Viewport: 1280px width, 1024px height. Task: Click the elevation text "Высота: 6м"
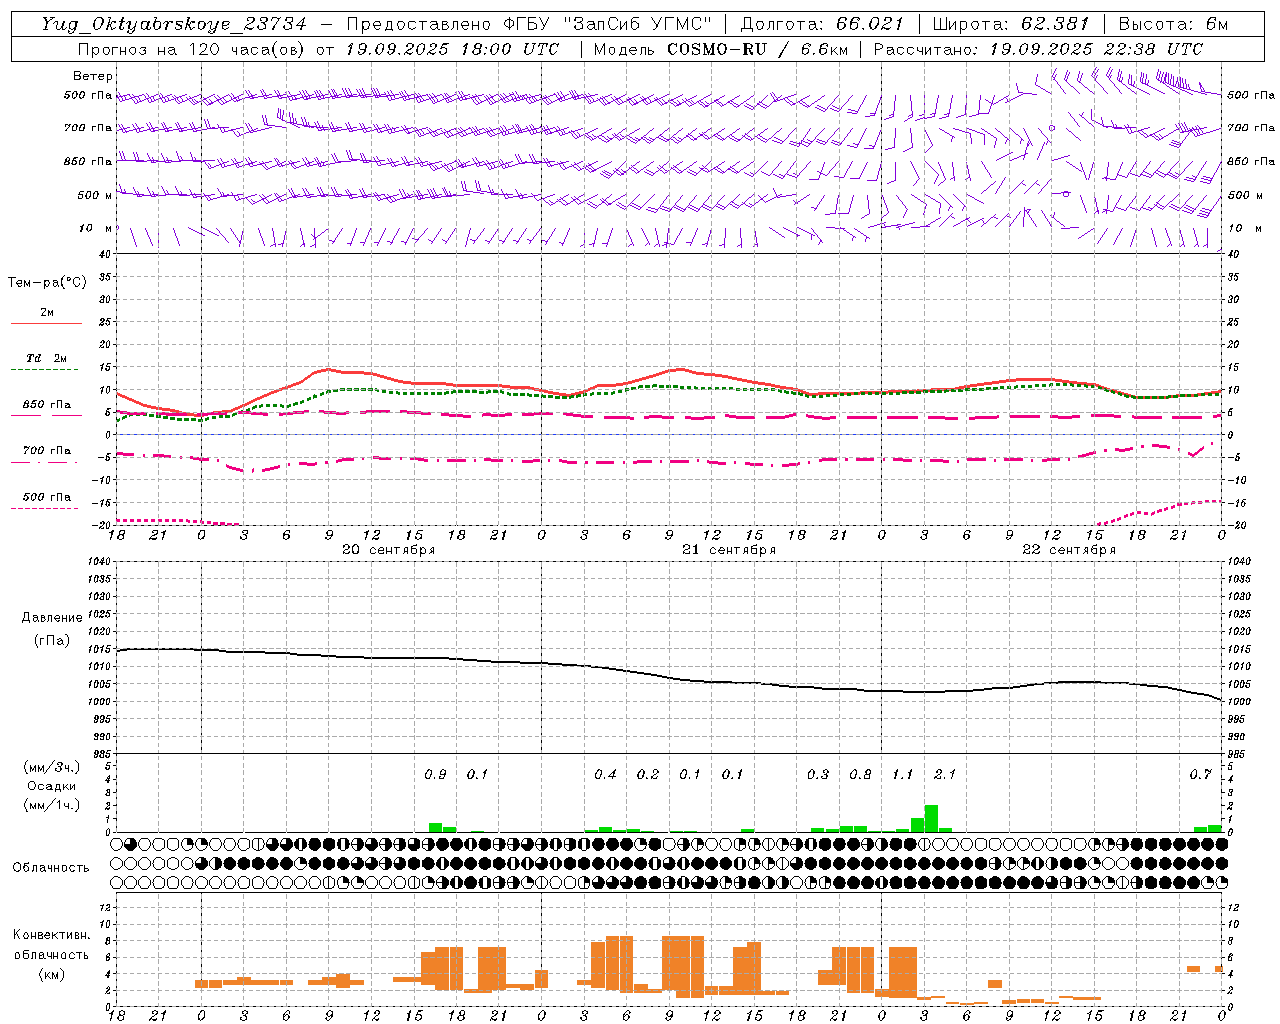pyautogui.click(x=1173, y=24)
